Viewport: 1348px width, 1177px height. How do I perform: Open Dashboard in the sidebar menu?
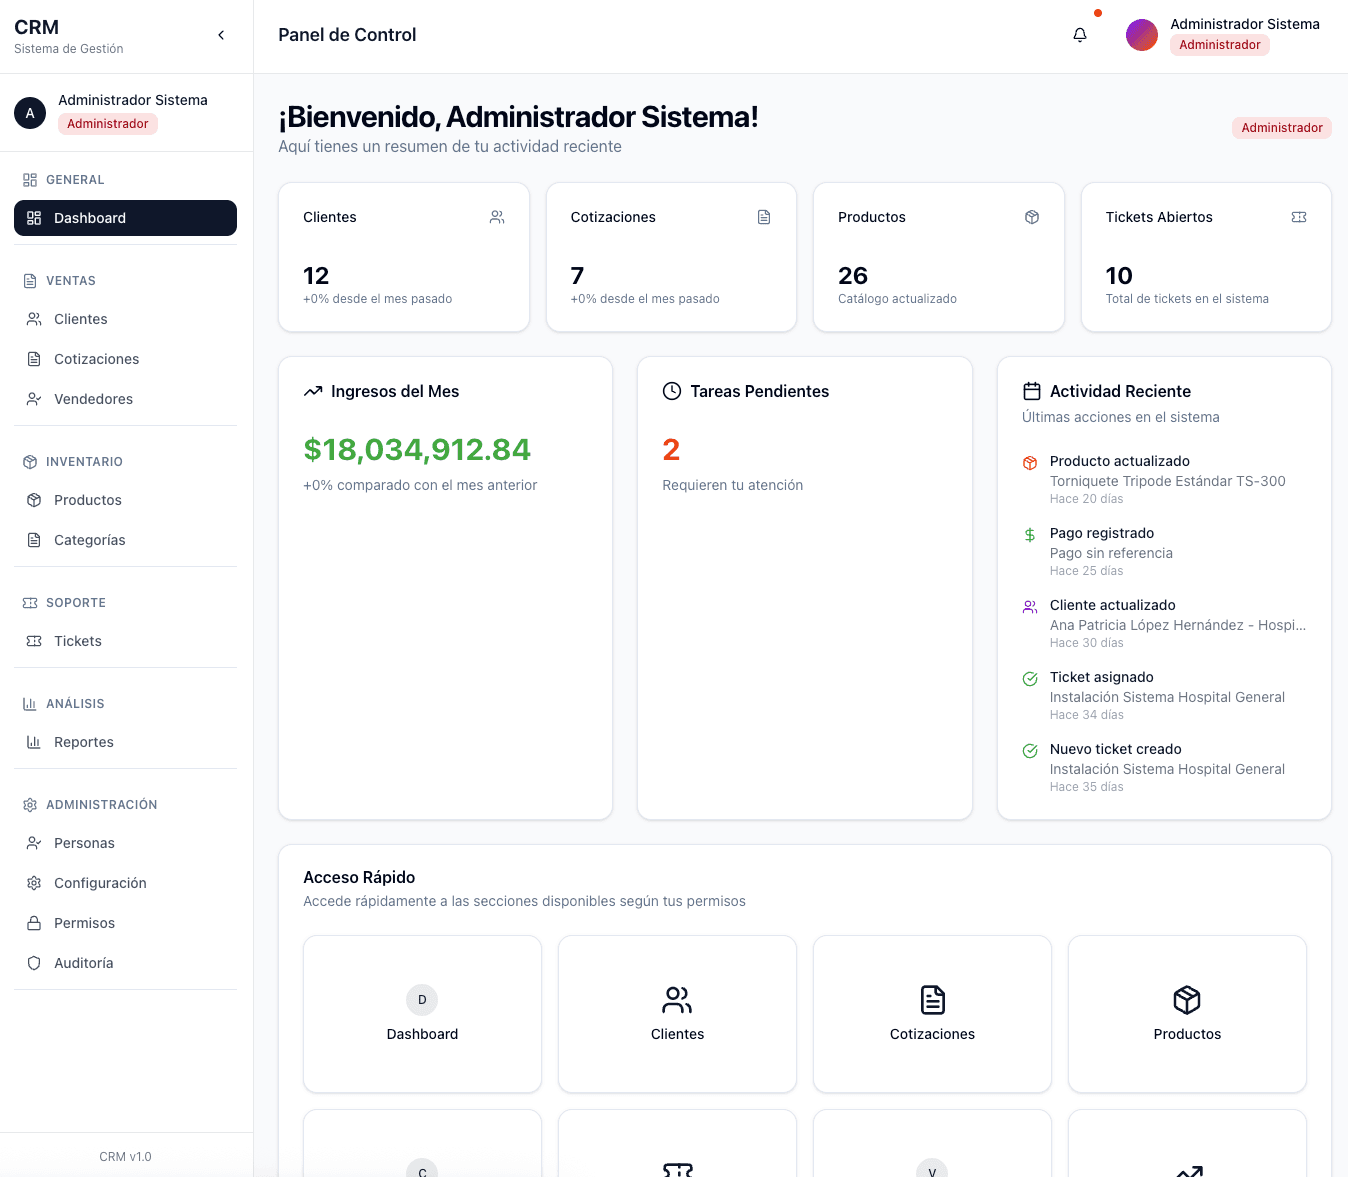(125, 218)
